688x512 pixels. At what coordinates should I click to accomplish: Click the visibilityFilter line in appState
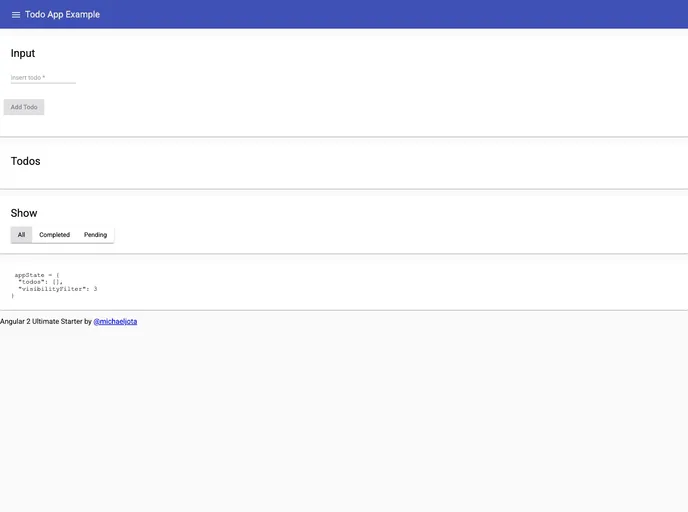[x=57, y=289]
